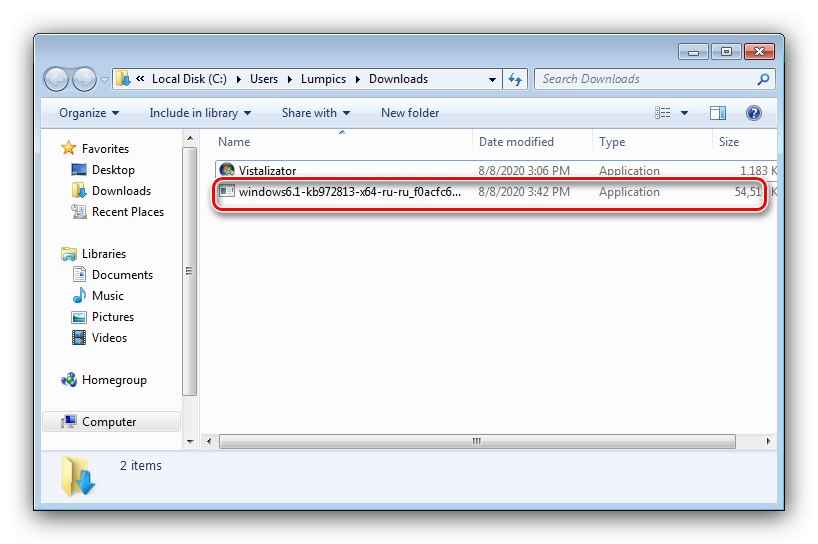Open Videos library
Viewport: 818px width, 544px height.
pos(109,338)
